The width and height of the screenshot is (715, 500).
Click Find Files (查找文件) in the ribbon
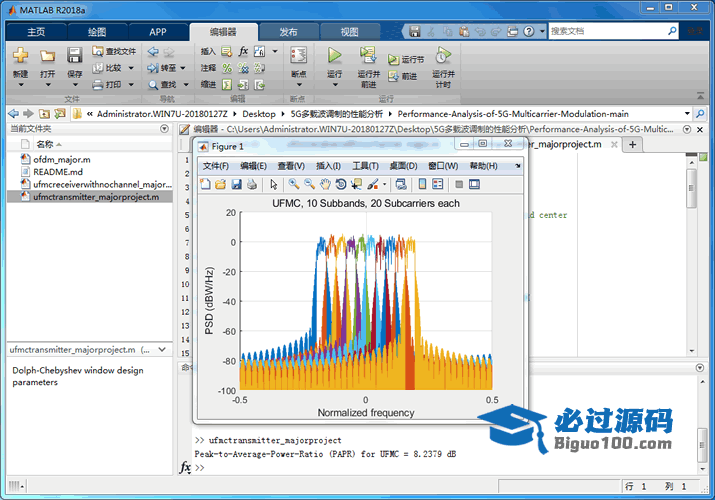(x=114, y=51)
